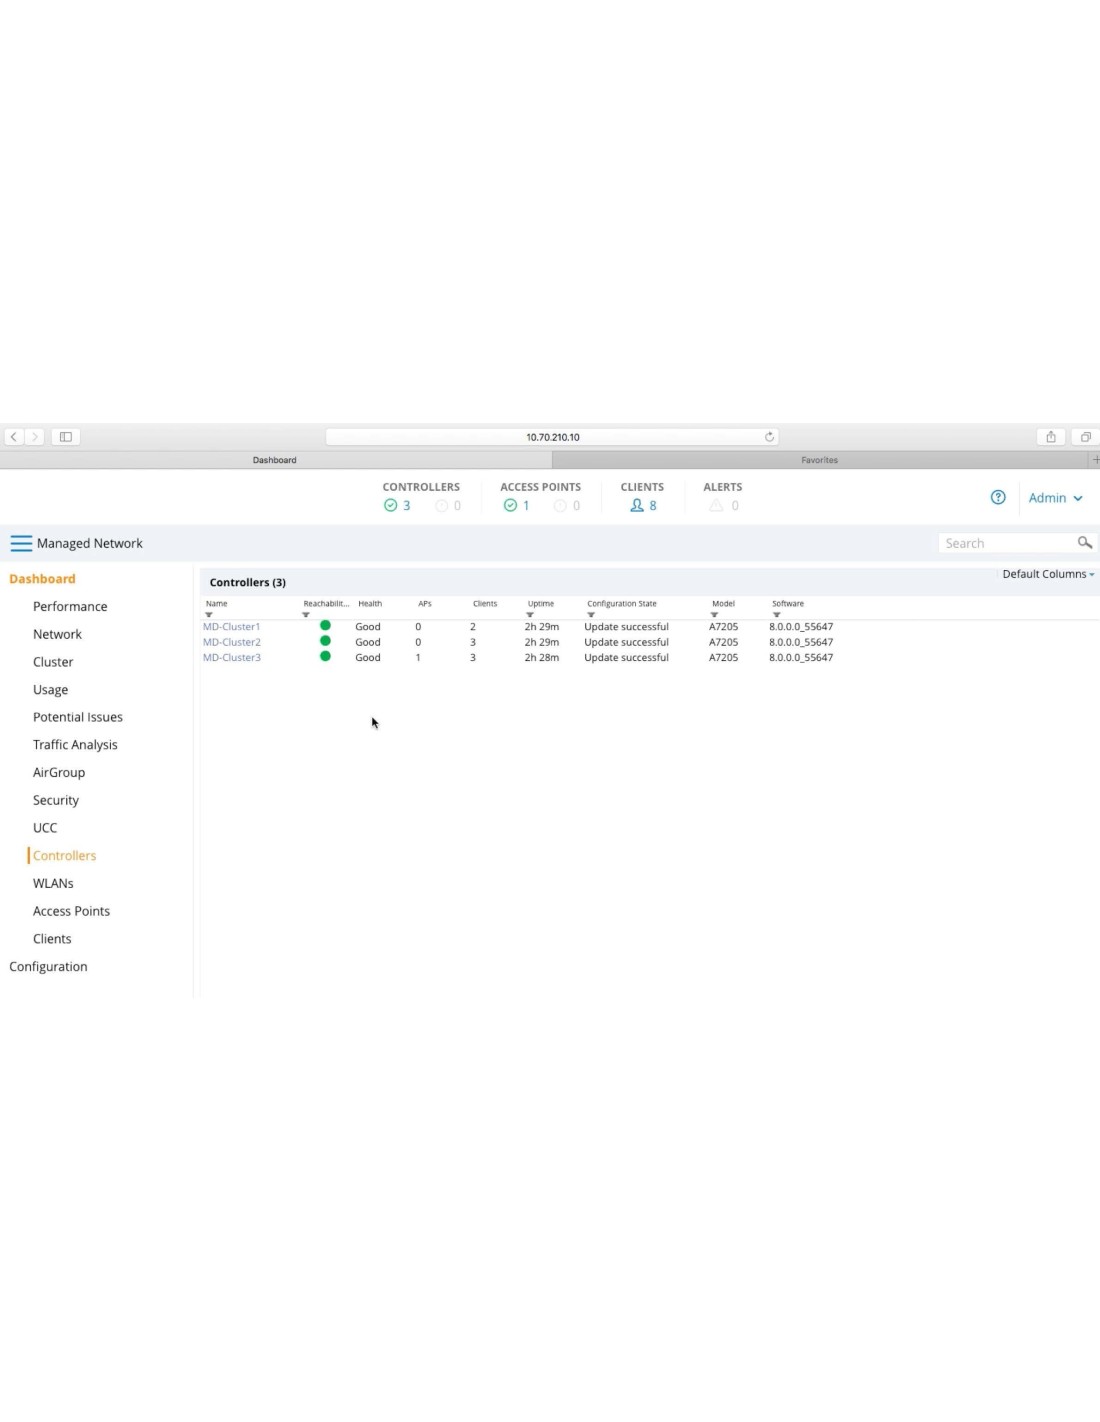Viewport: 1100px width, 1422px height.
Task: Click the browser share icon
Action: click(1050, 437)
